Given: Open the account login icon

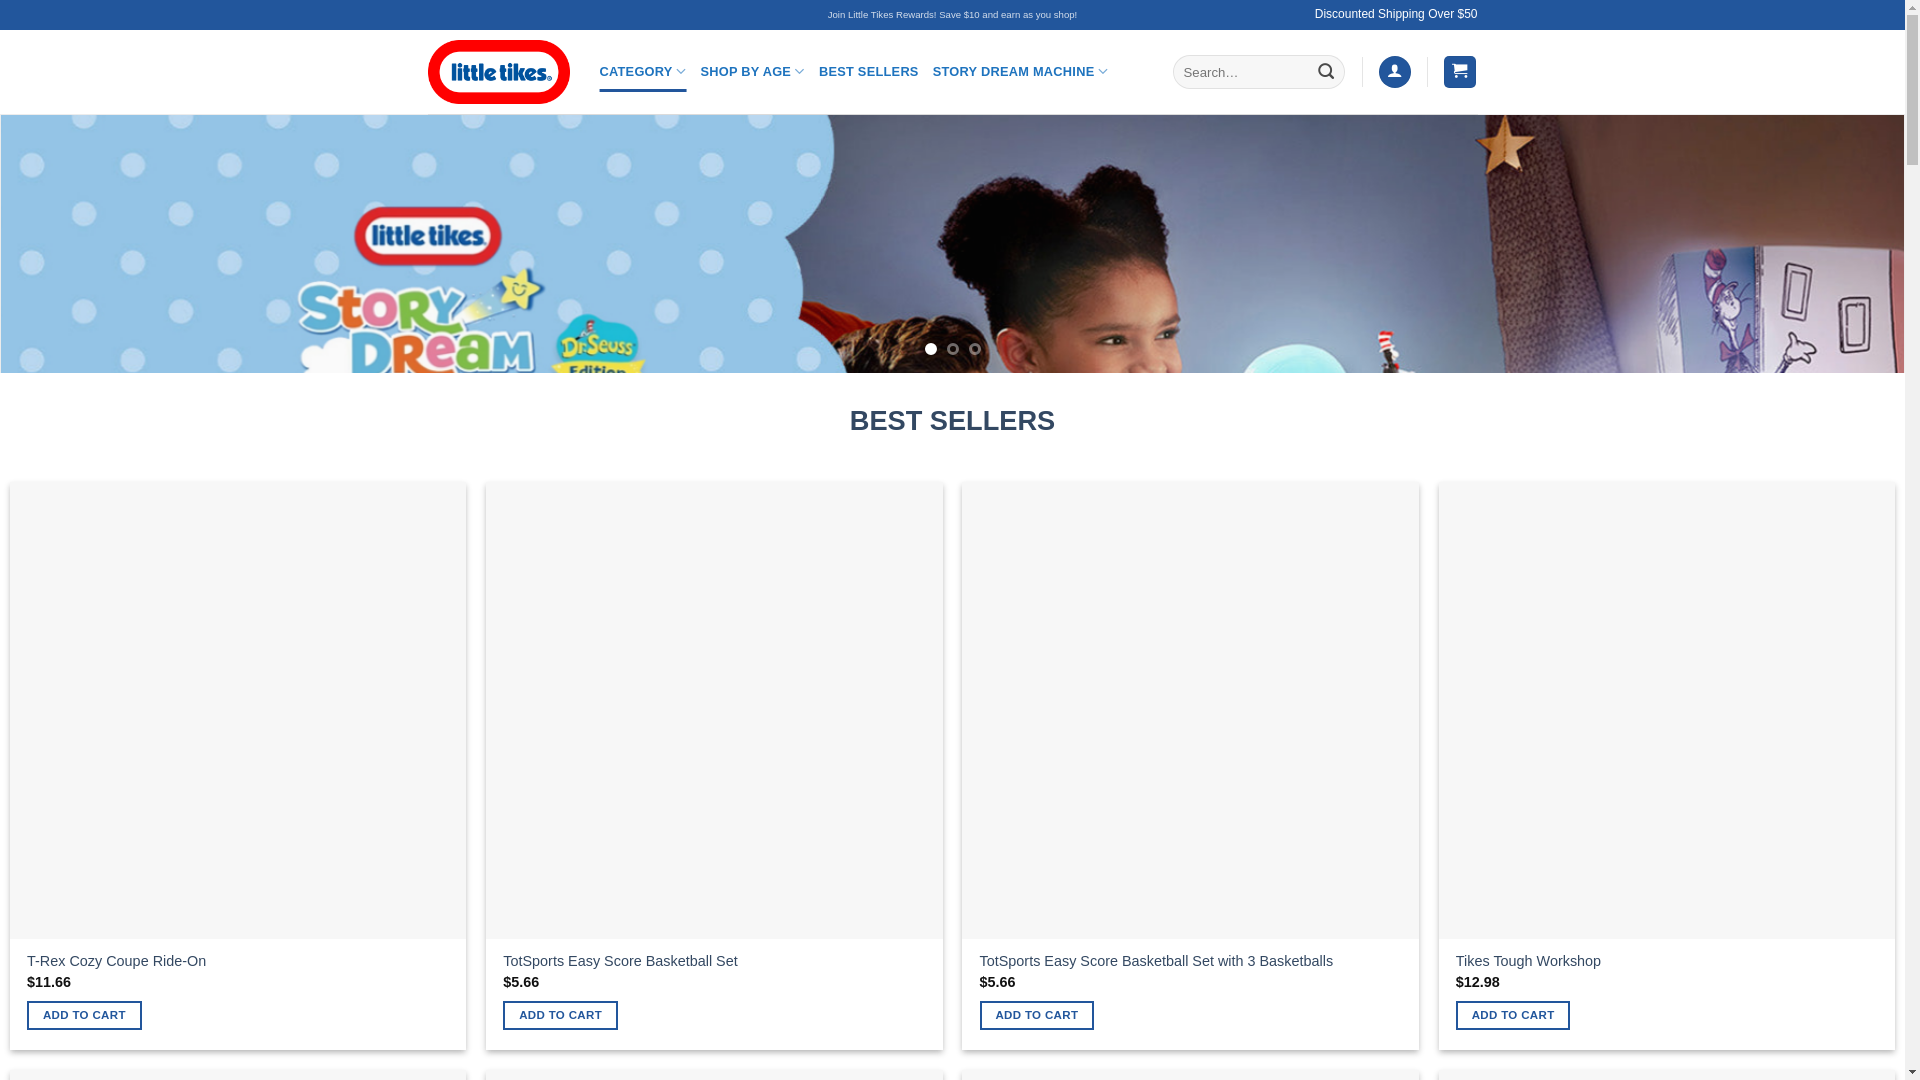Looking at the screenshot, I should click(1394, 72).
